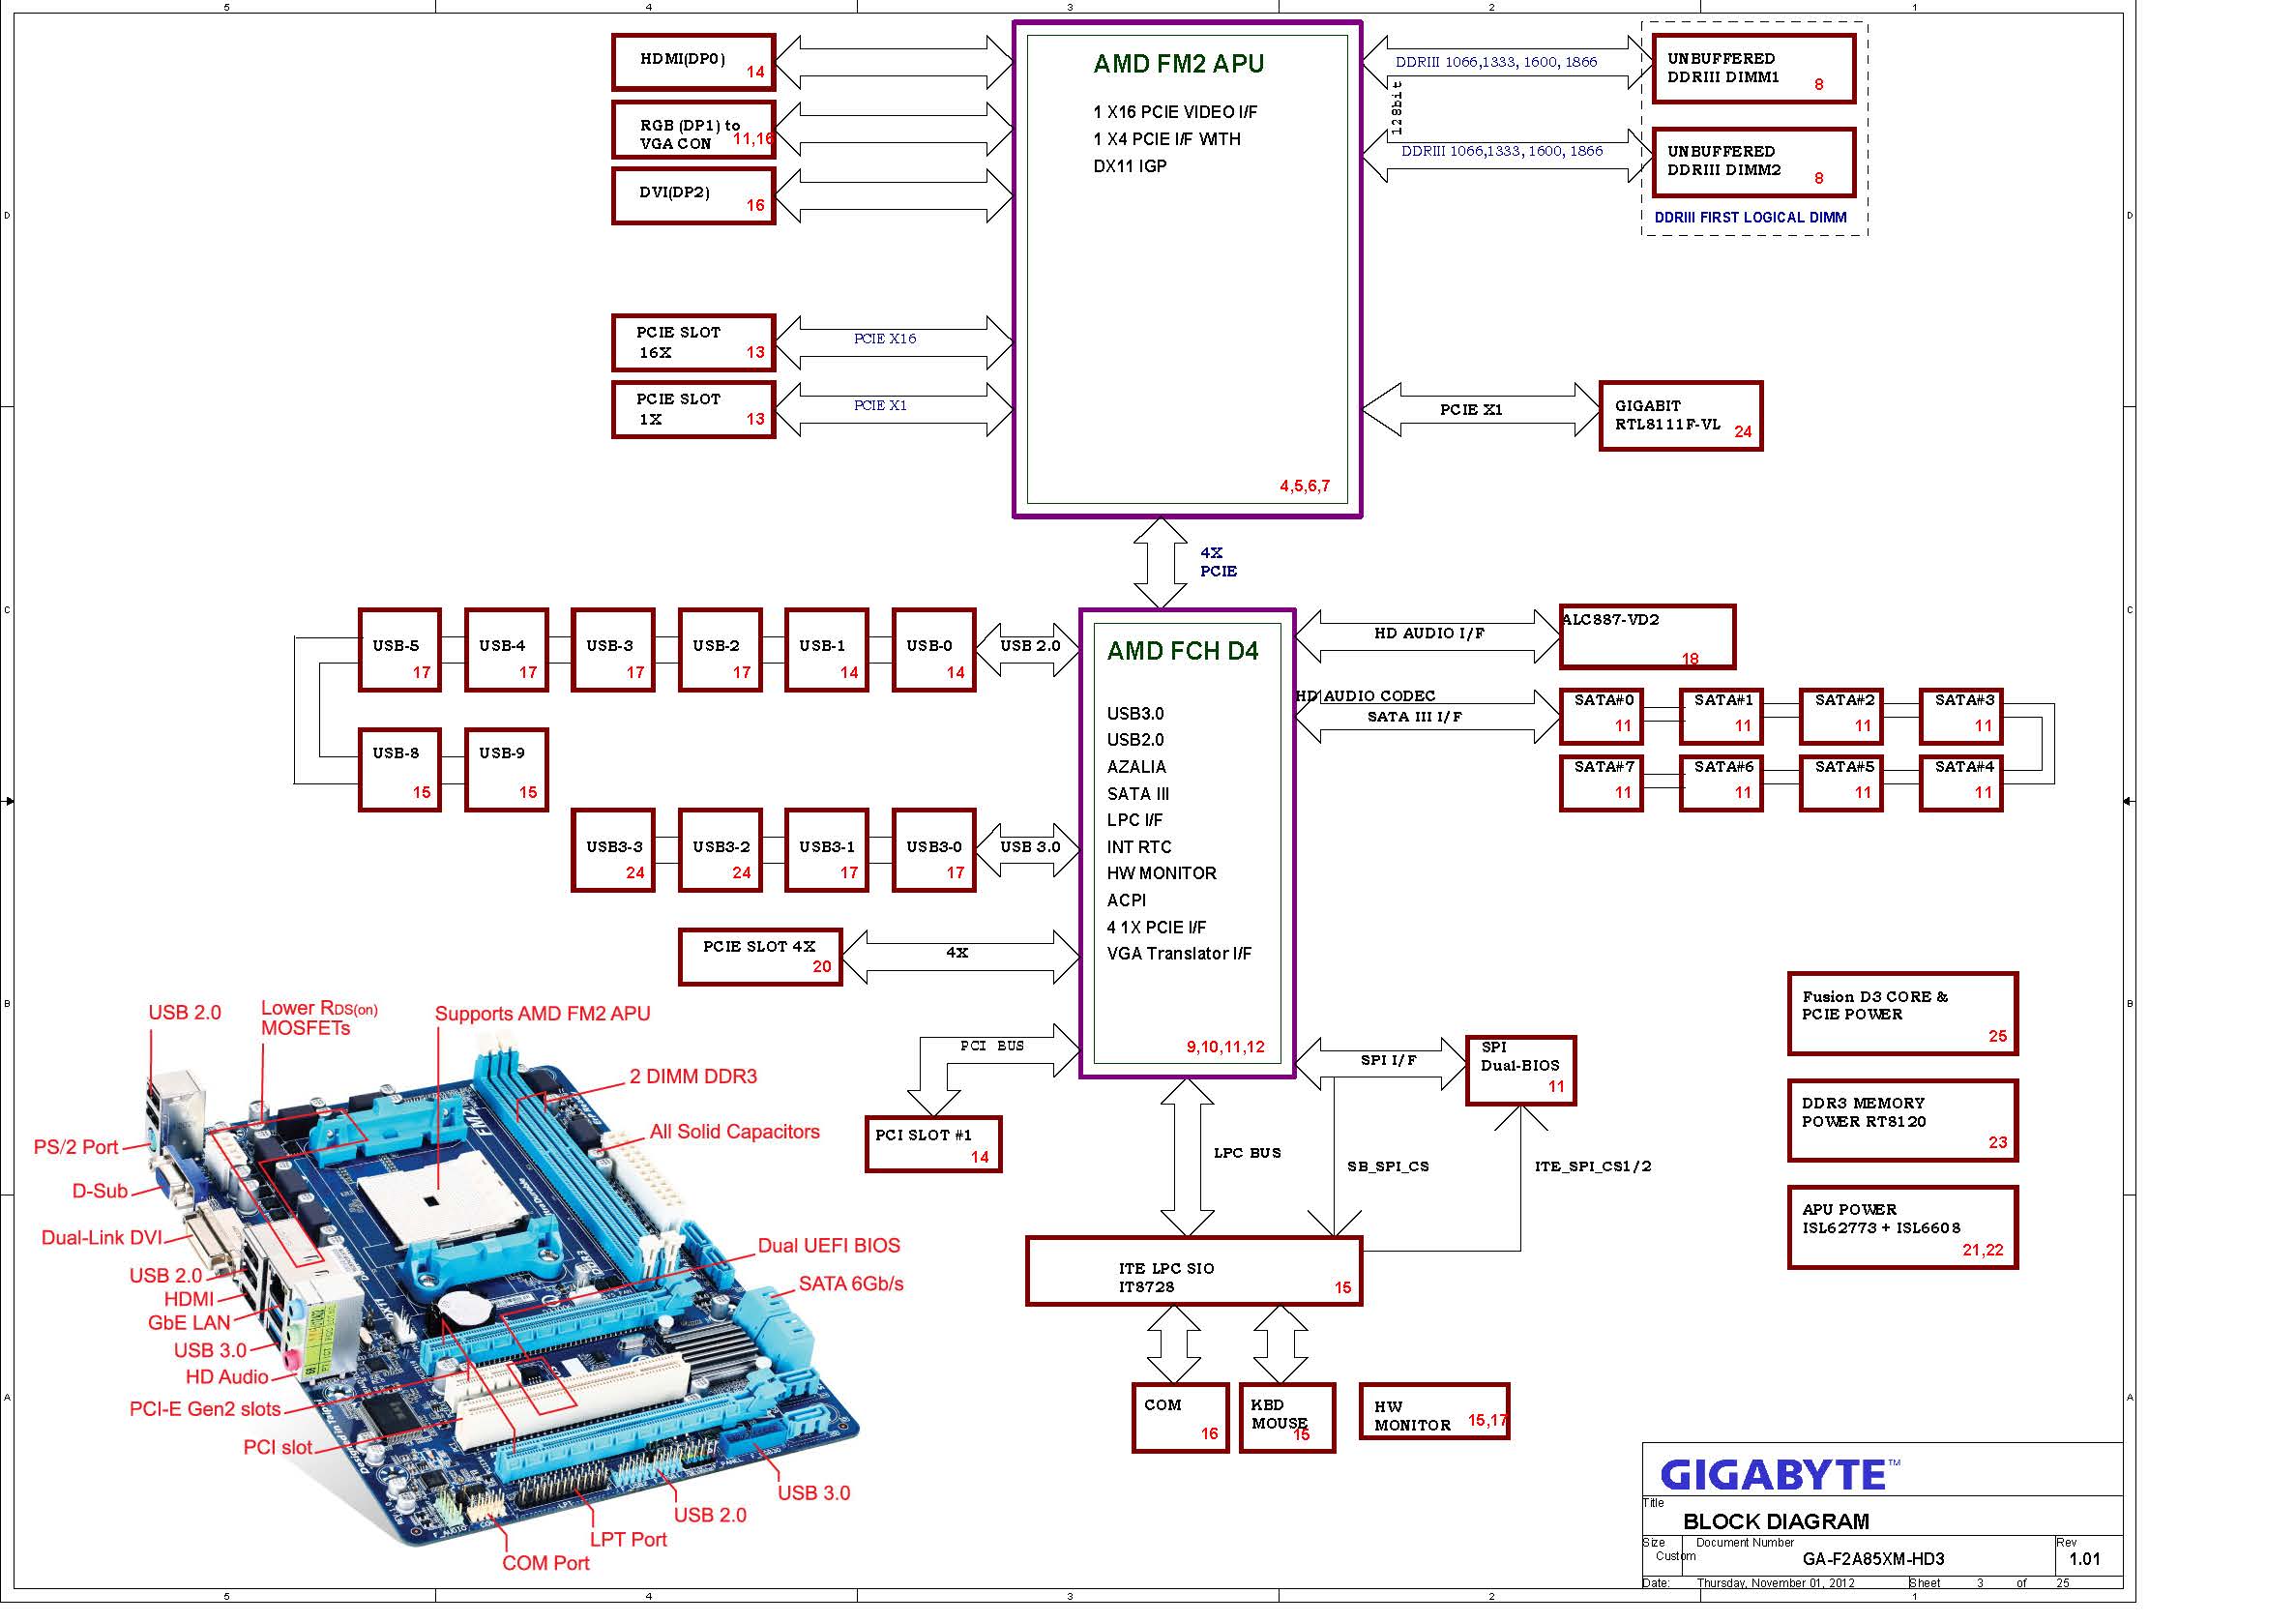Click the PCIE SLOT 4X box

[x=760, y=957]
